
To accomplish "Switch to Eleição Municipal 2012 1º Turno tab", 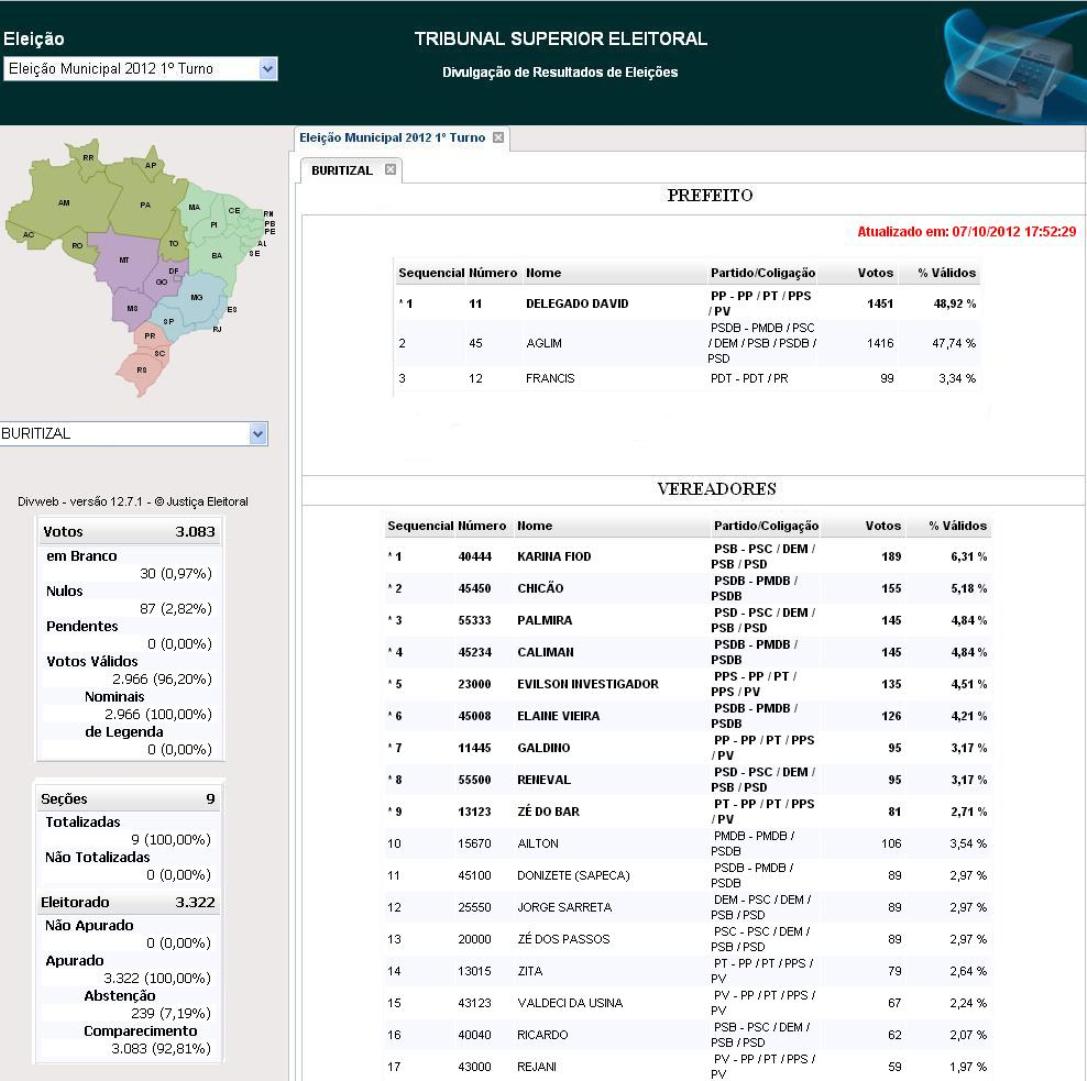I will tap(392, 137).
